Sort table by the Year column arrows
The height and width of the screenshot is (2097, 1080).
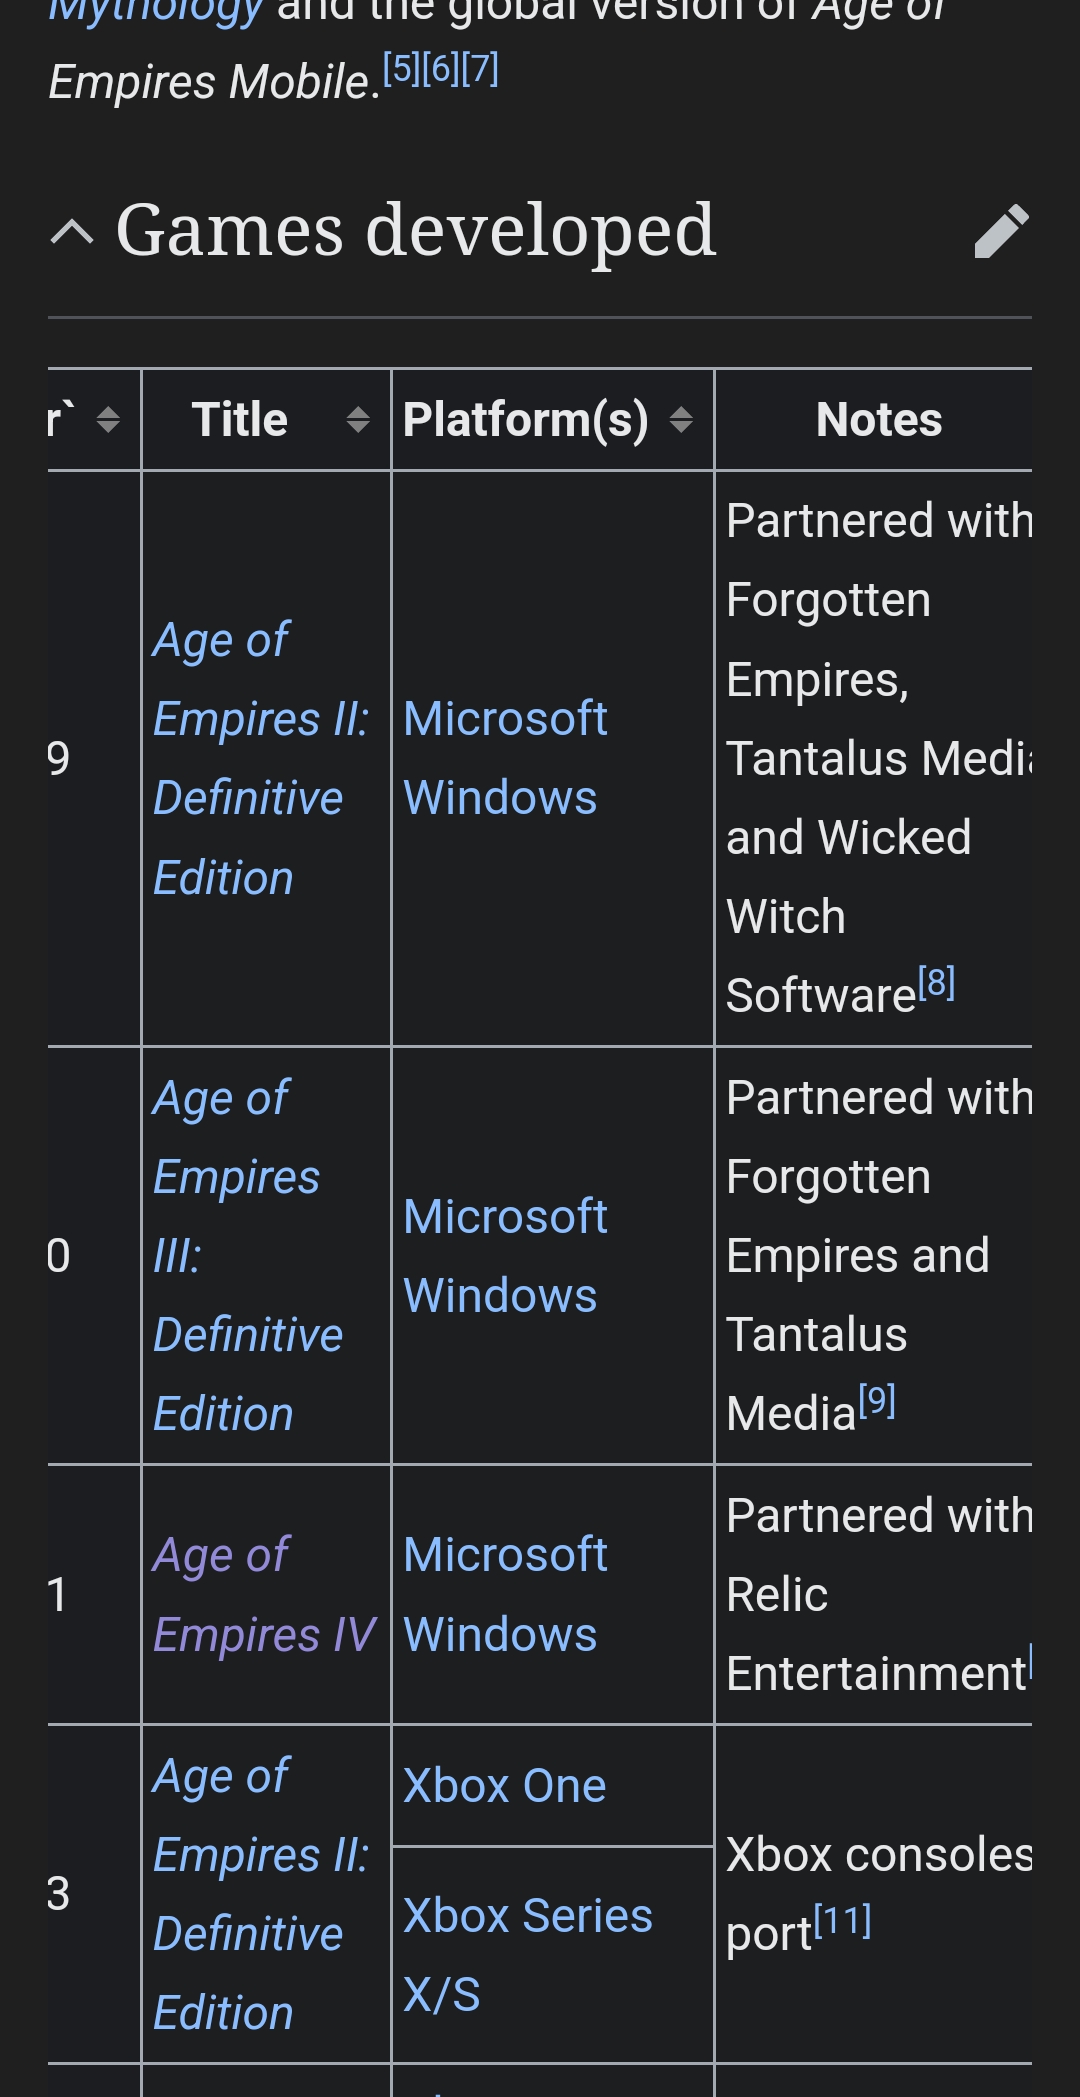(x=108, y=420)
